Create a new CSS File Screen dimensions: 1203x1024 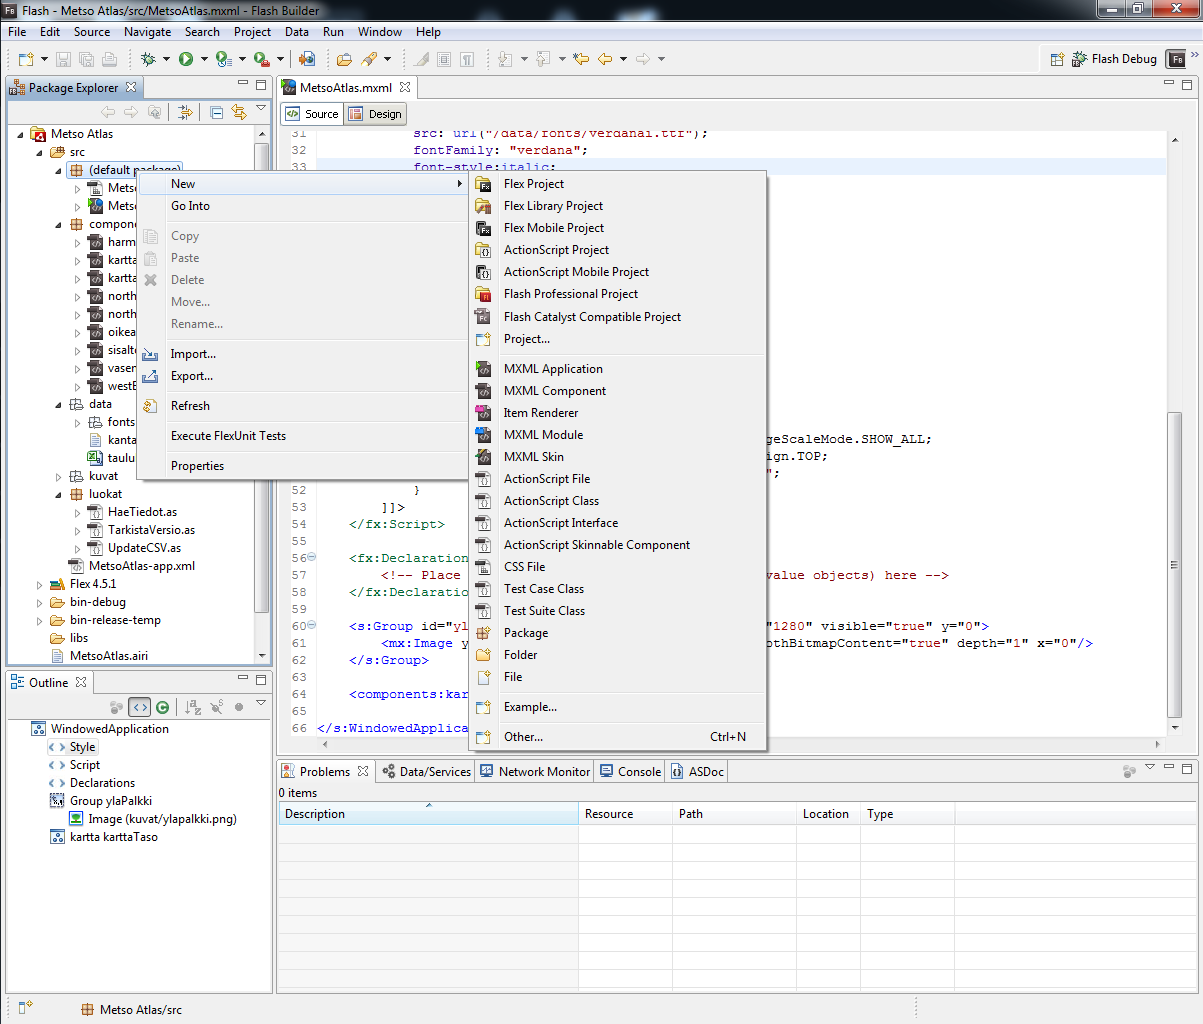coord(617,567)
